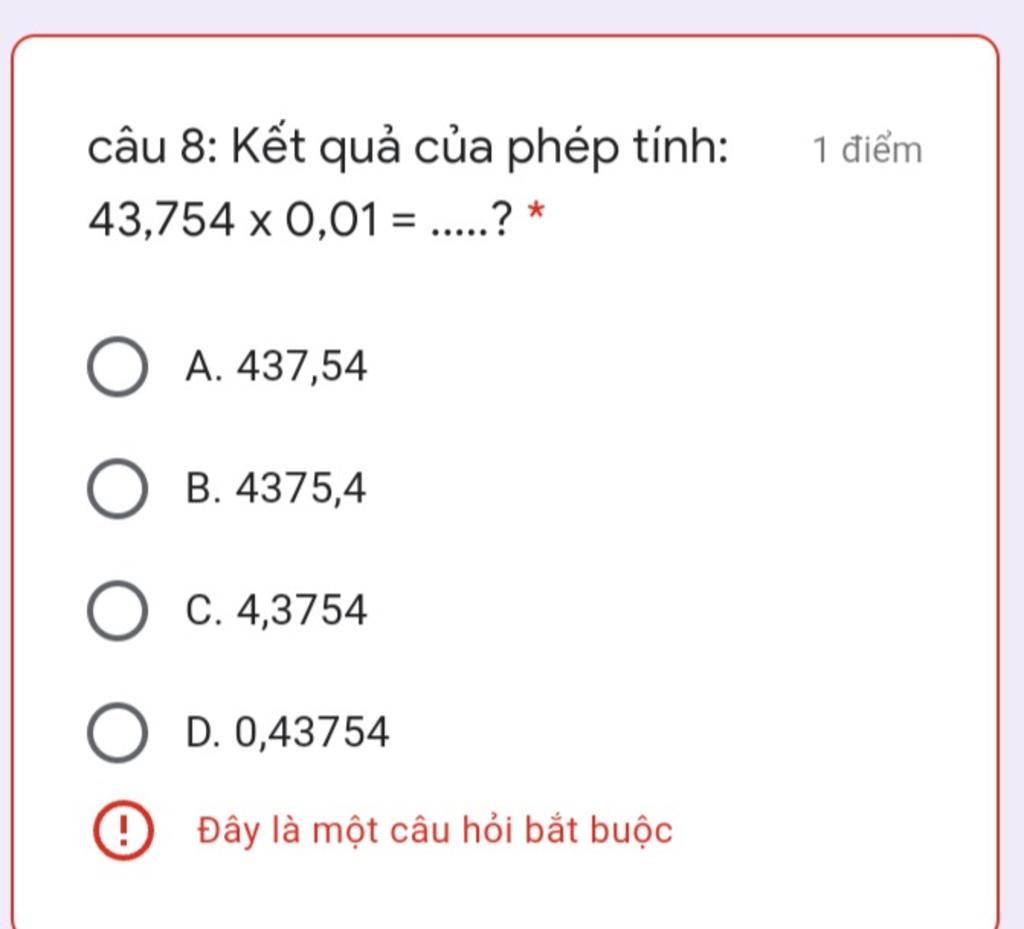Click the number 43,754 in the expression

[161, 220]
